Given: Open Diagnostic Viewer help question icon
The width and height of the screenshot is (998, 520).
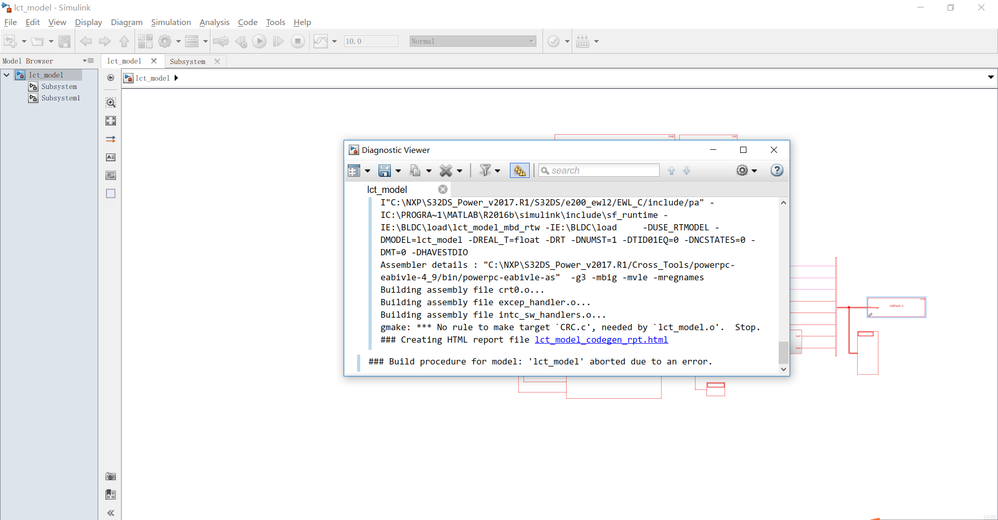Looking at the screenshot, I should click(777, 171).
